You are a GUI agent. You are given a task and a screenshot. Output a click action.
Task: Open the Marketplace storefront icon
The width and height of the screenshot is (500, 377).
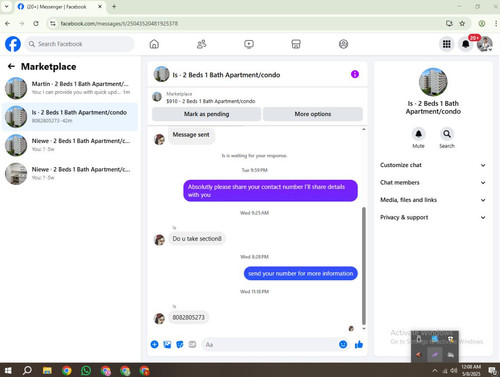point(296,44)
